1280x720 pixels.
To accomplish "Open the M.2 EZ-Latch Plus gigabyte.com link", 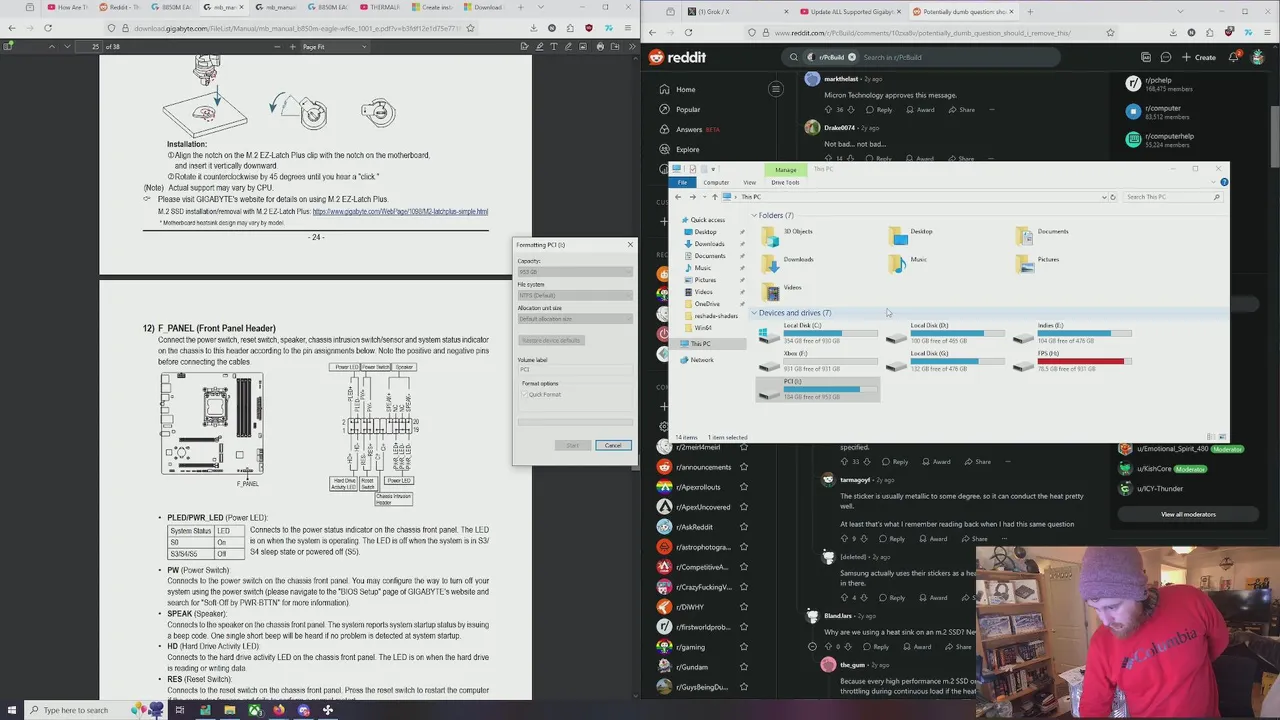I will pos(400,212).
